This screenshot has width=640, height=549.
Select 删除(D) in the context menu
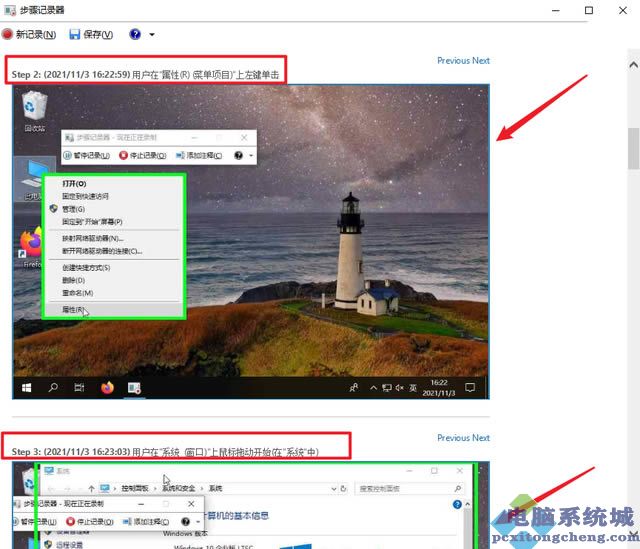pos(73,280)
